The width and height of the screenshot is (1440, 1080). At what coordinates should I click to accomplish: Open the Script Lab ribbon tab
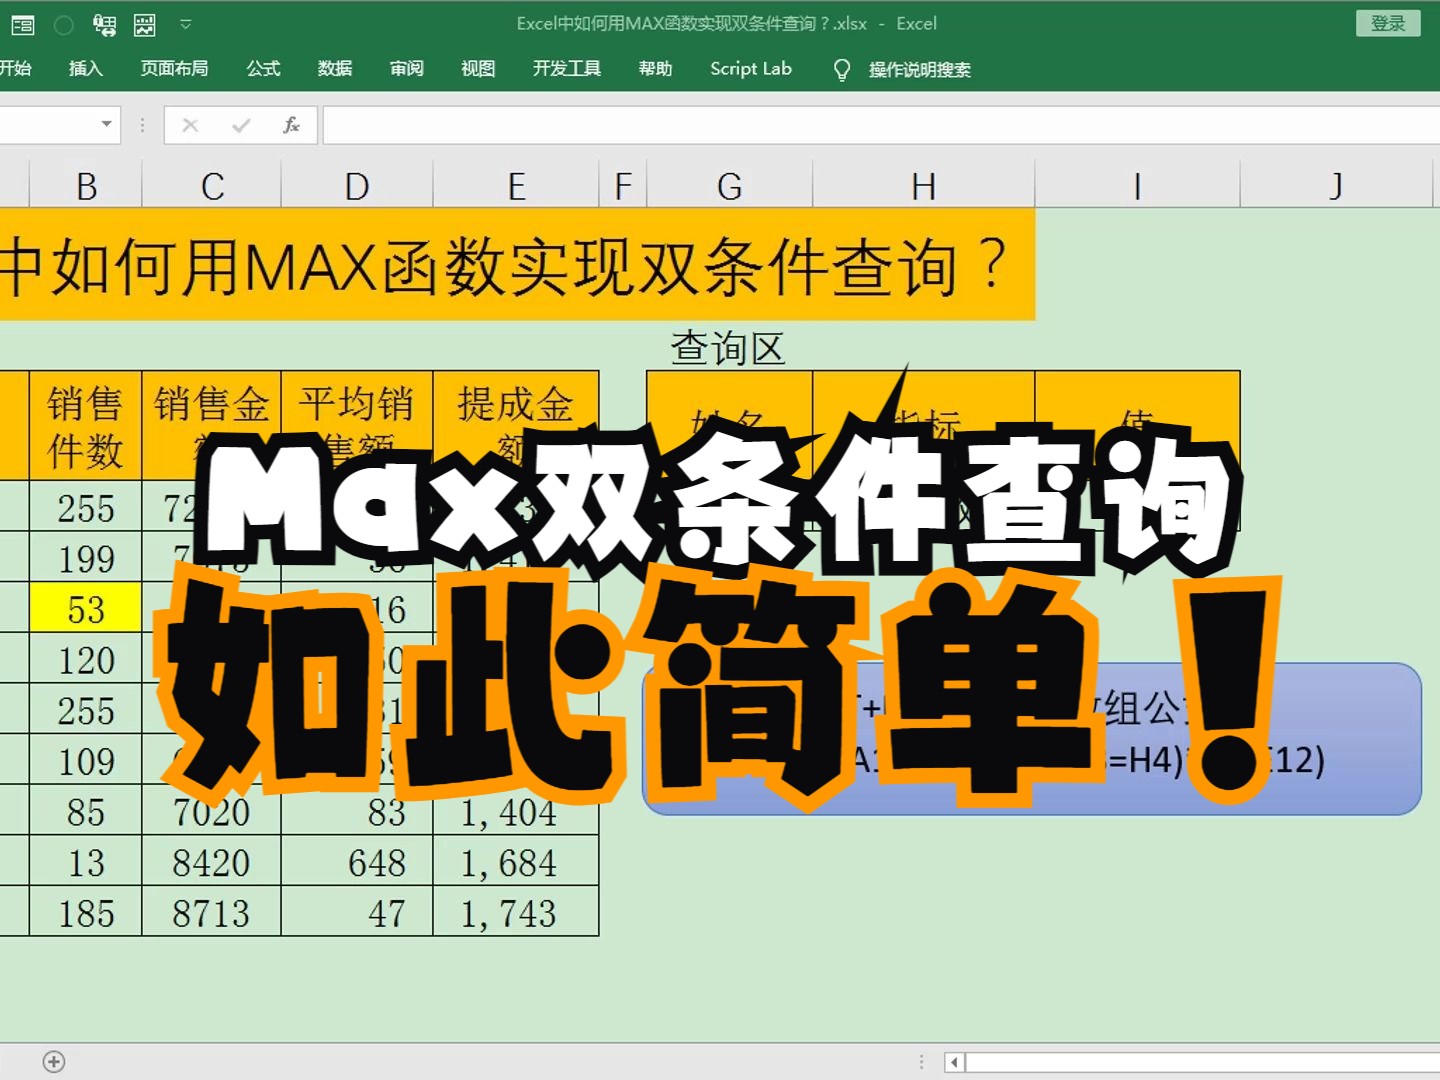[751, 68]
